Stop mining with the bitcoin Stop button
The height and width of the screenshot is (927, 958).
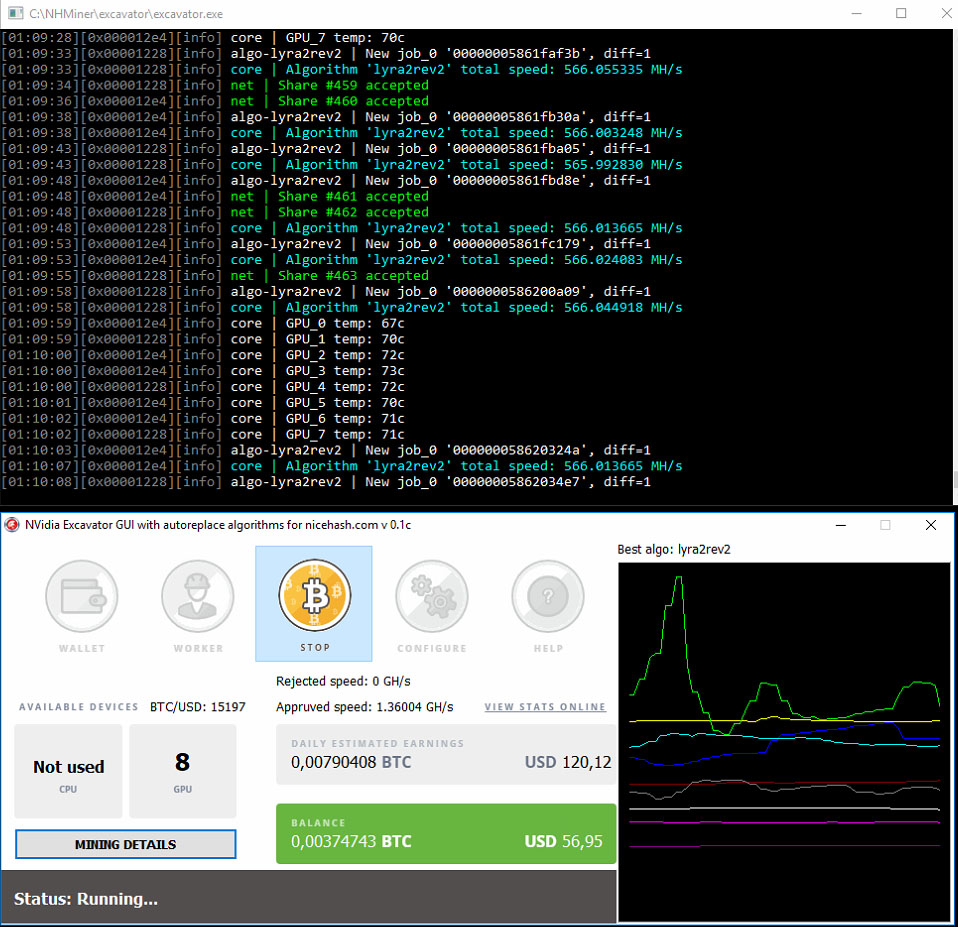[314, 604]
